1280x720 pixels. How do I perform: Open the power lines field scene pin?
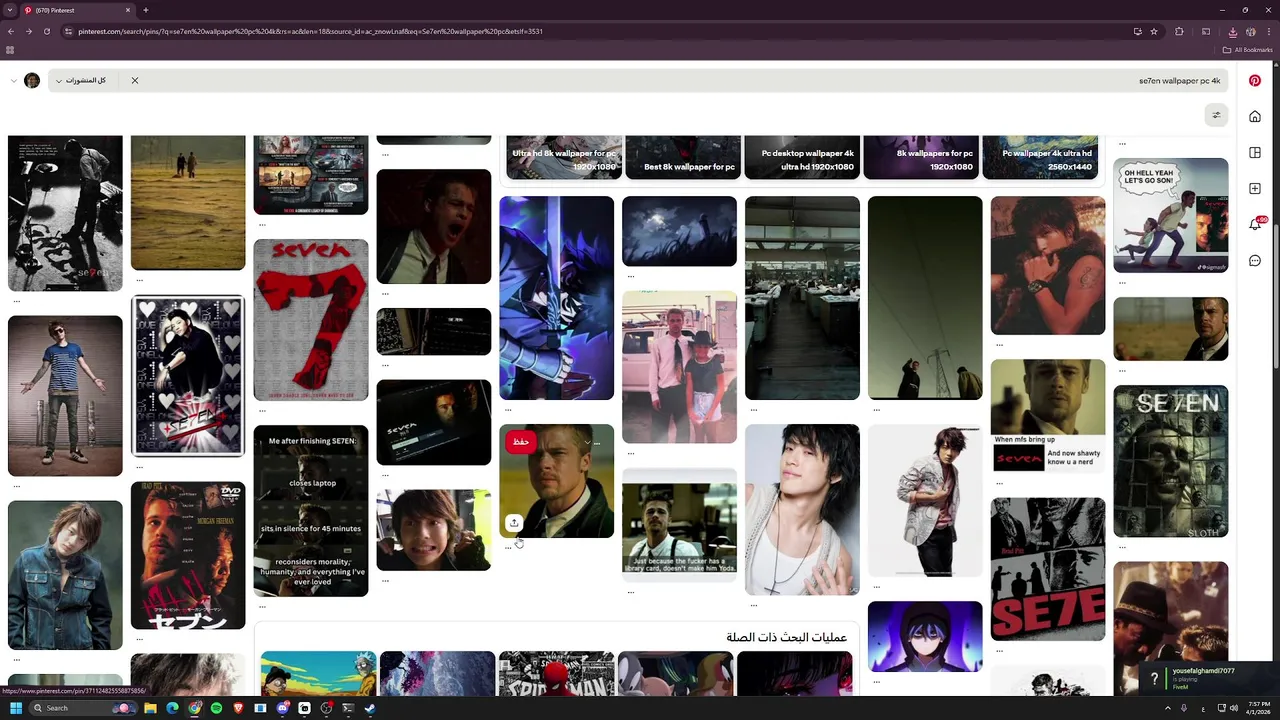coord(925,298)
